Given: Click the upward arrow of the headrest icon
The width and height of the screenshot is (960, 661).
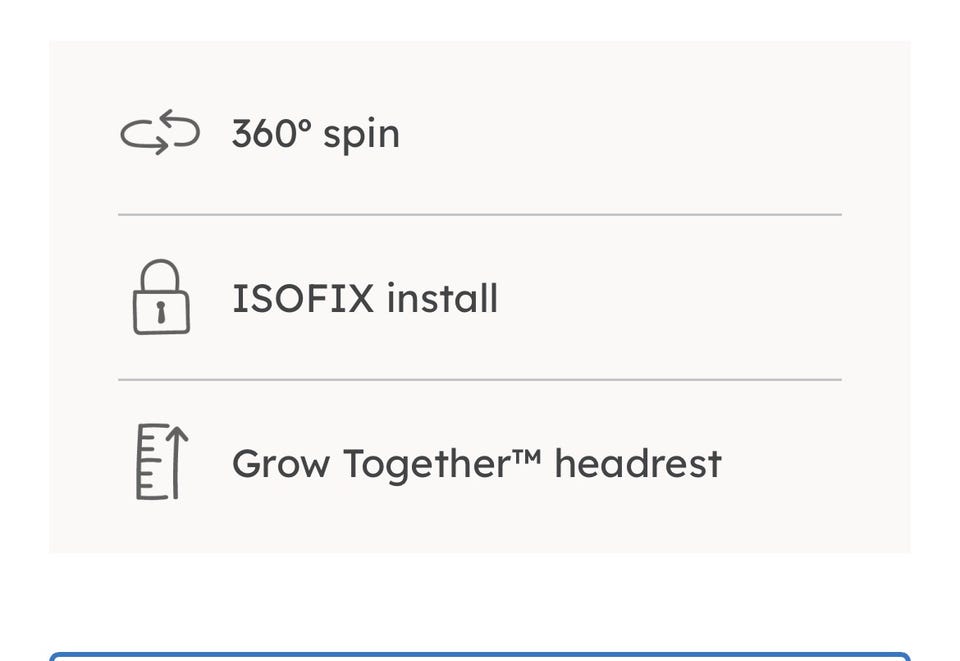Looking at the screenshot, I should [x=177, y=460].
